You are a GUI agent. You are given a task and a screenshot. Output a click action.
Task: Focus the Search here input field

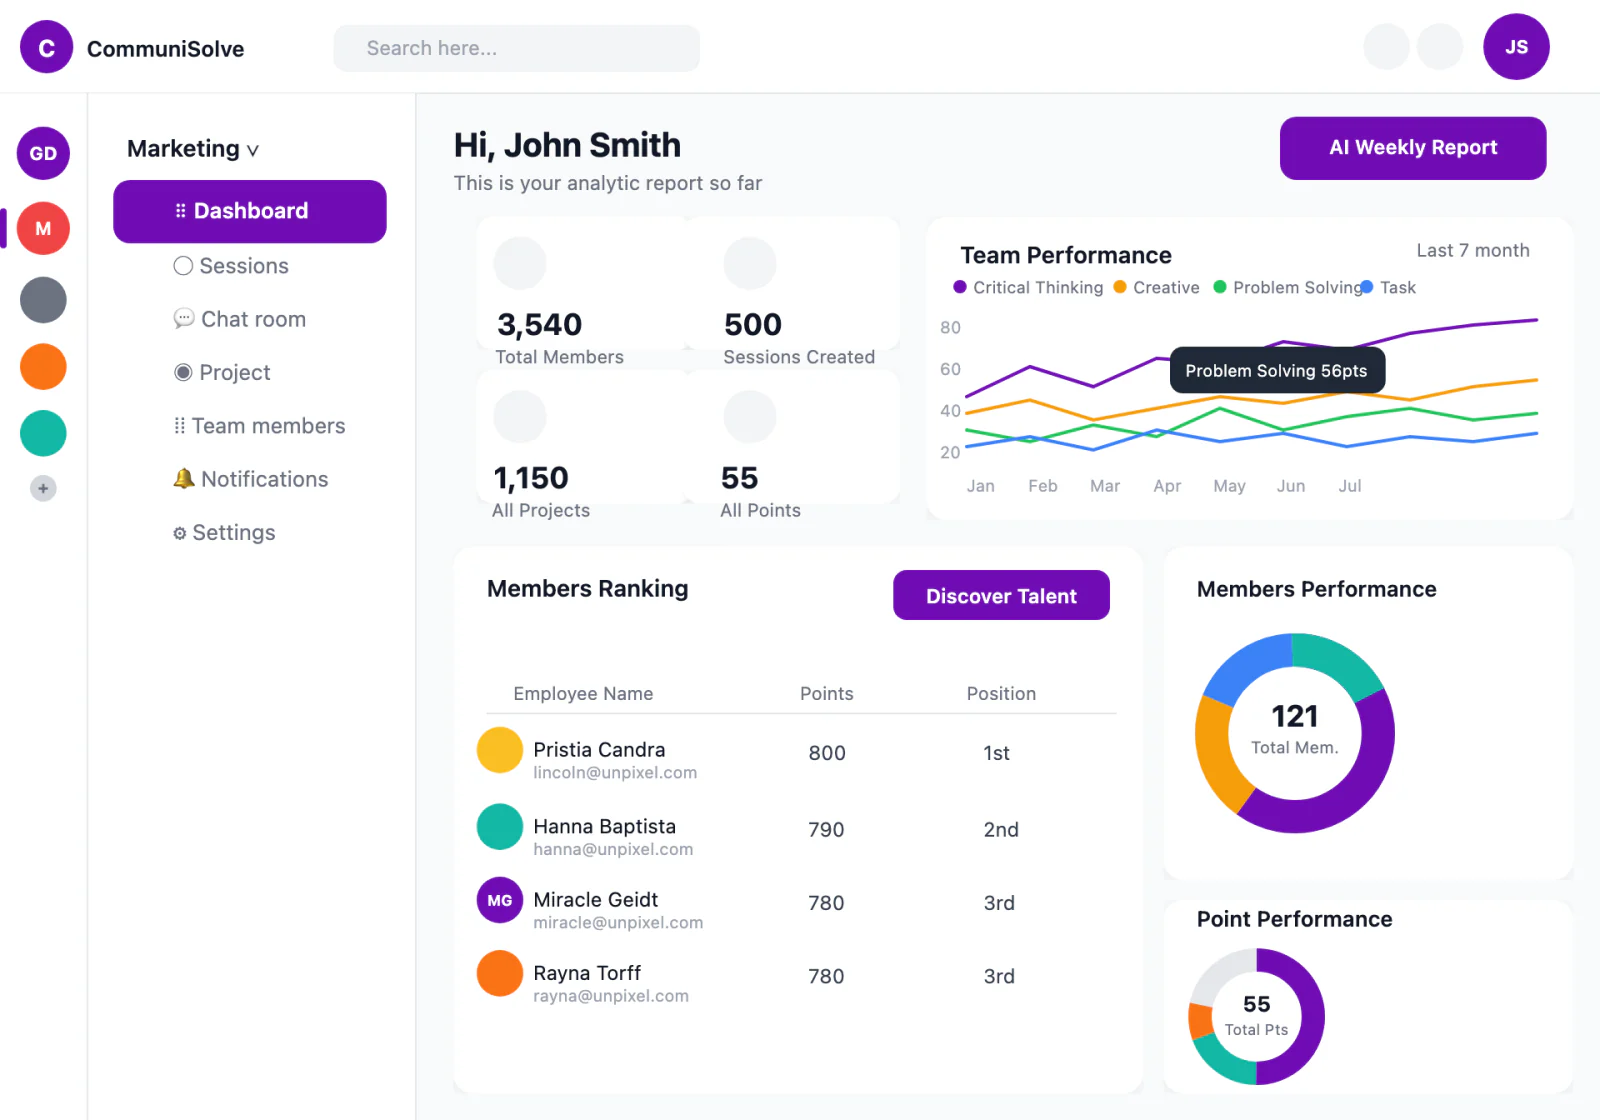point(517,48)
